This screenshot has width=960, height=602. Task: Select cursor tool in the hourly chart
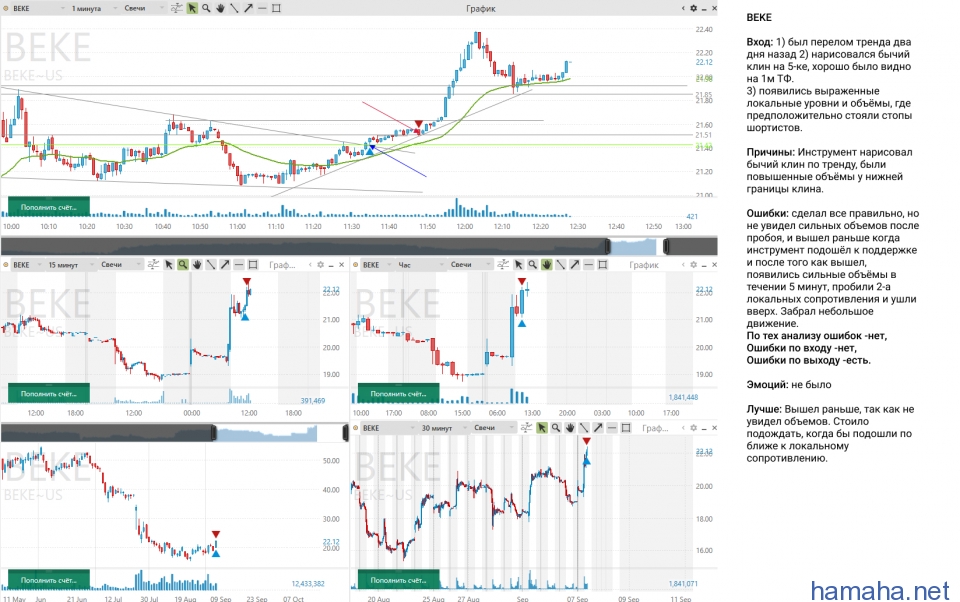point(519,265)
